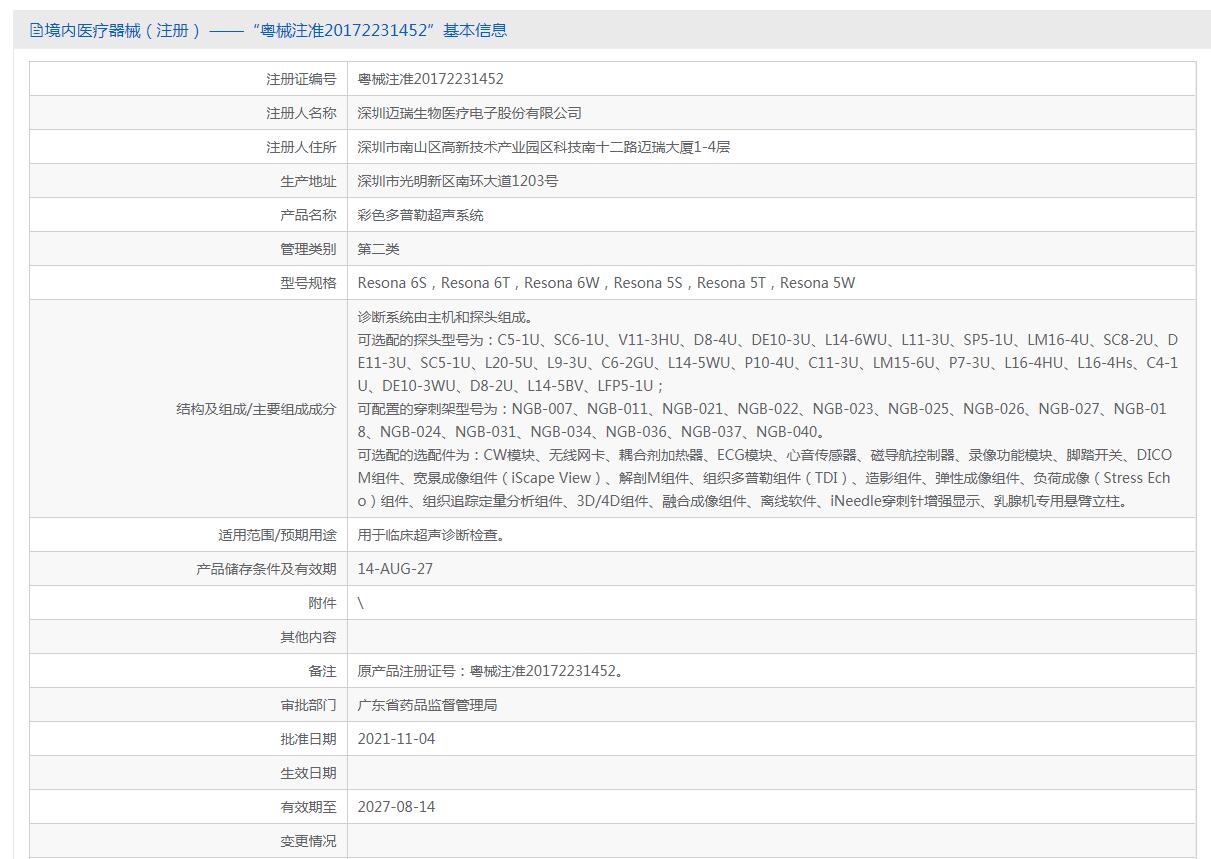Viewport: 1211px width, 859px height.
Task: Select 第二类 category value
Action: click(379, 249)
